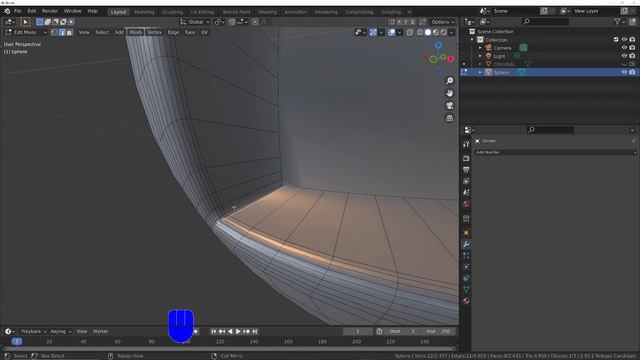This screenshot has width=640, height=360.
Task: Open the Scene properties tab
Action: click(x=466, y=192)
